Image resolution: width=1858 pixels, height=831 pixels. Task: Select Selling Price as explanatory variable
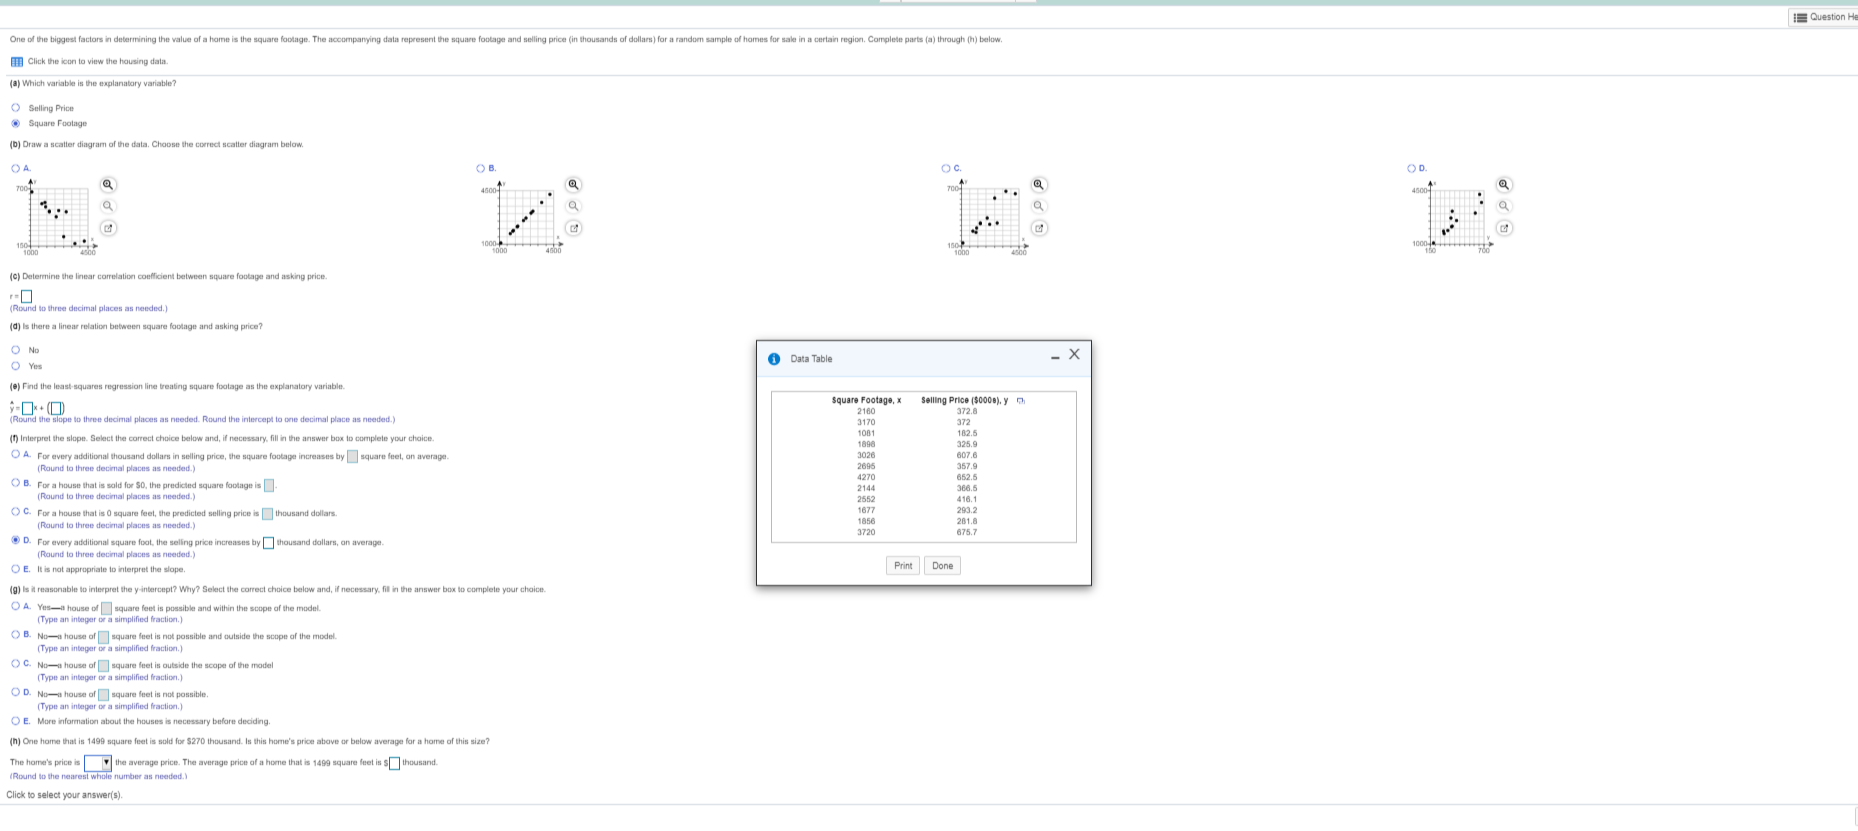point(15,108)
